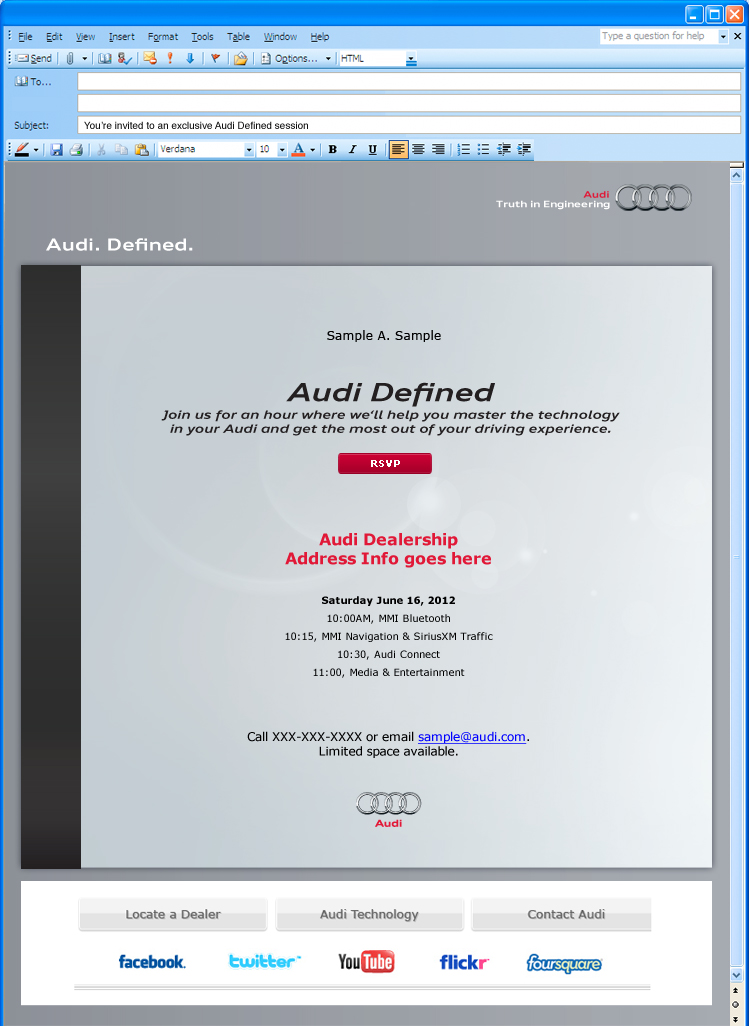Open the Edit menu
Screen dimensions: 749x1026
[x=54, y=37]
